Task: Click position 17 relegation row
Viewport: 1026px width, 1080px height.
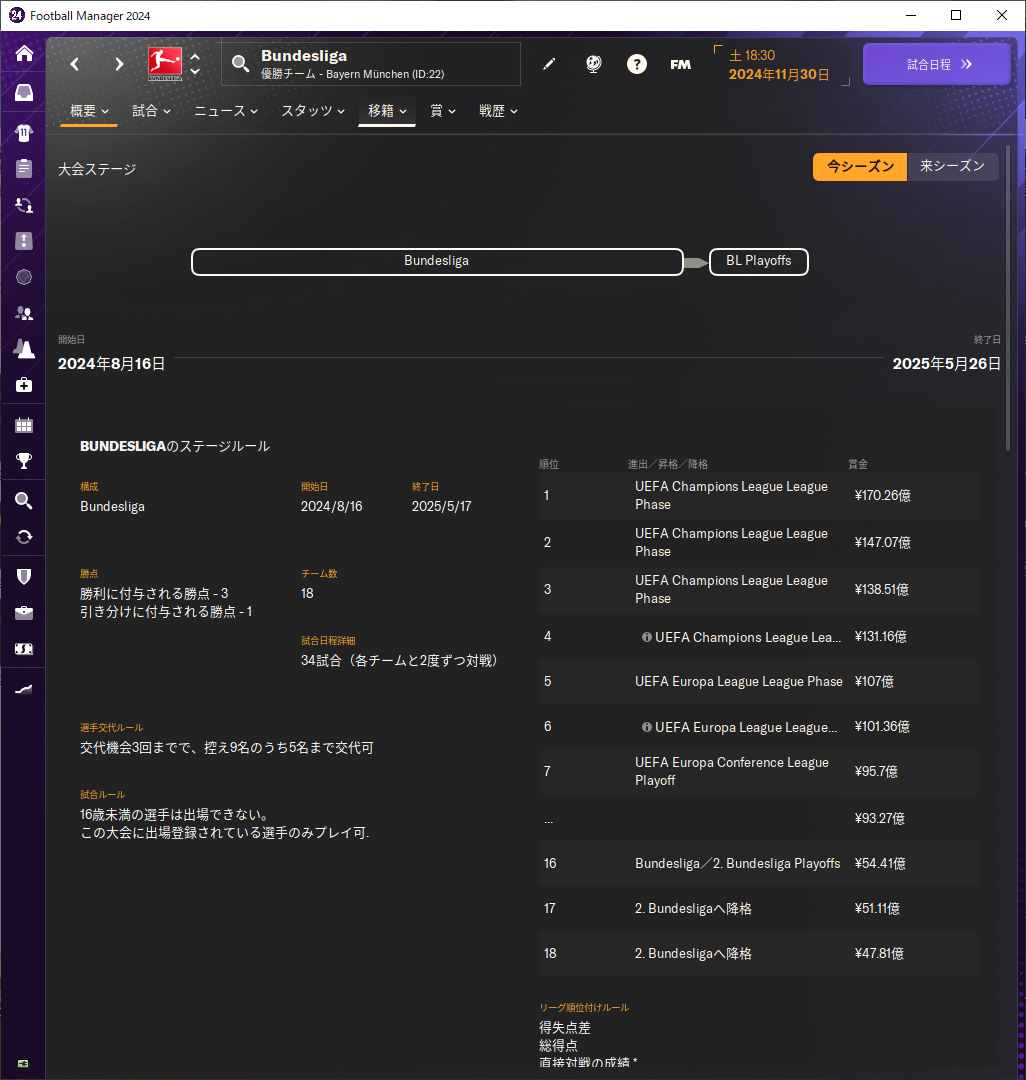Action: [758, 908]
